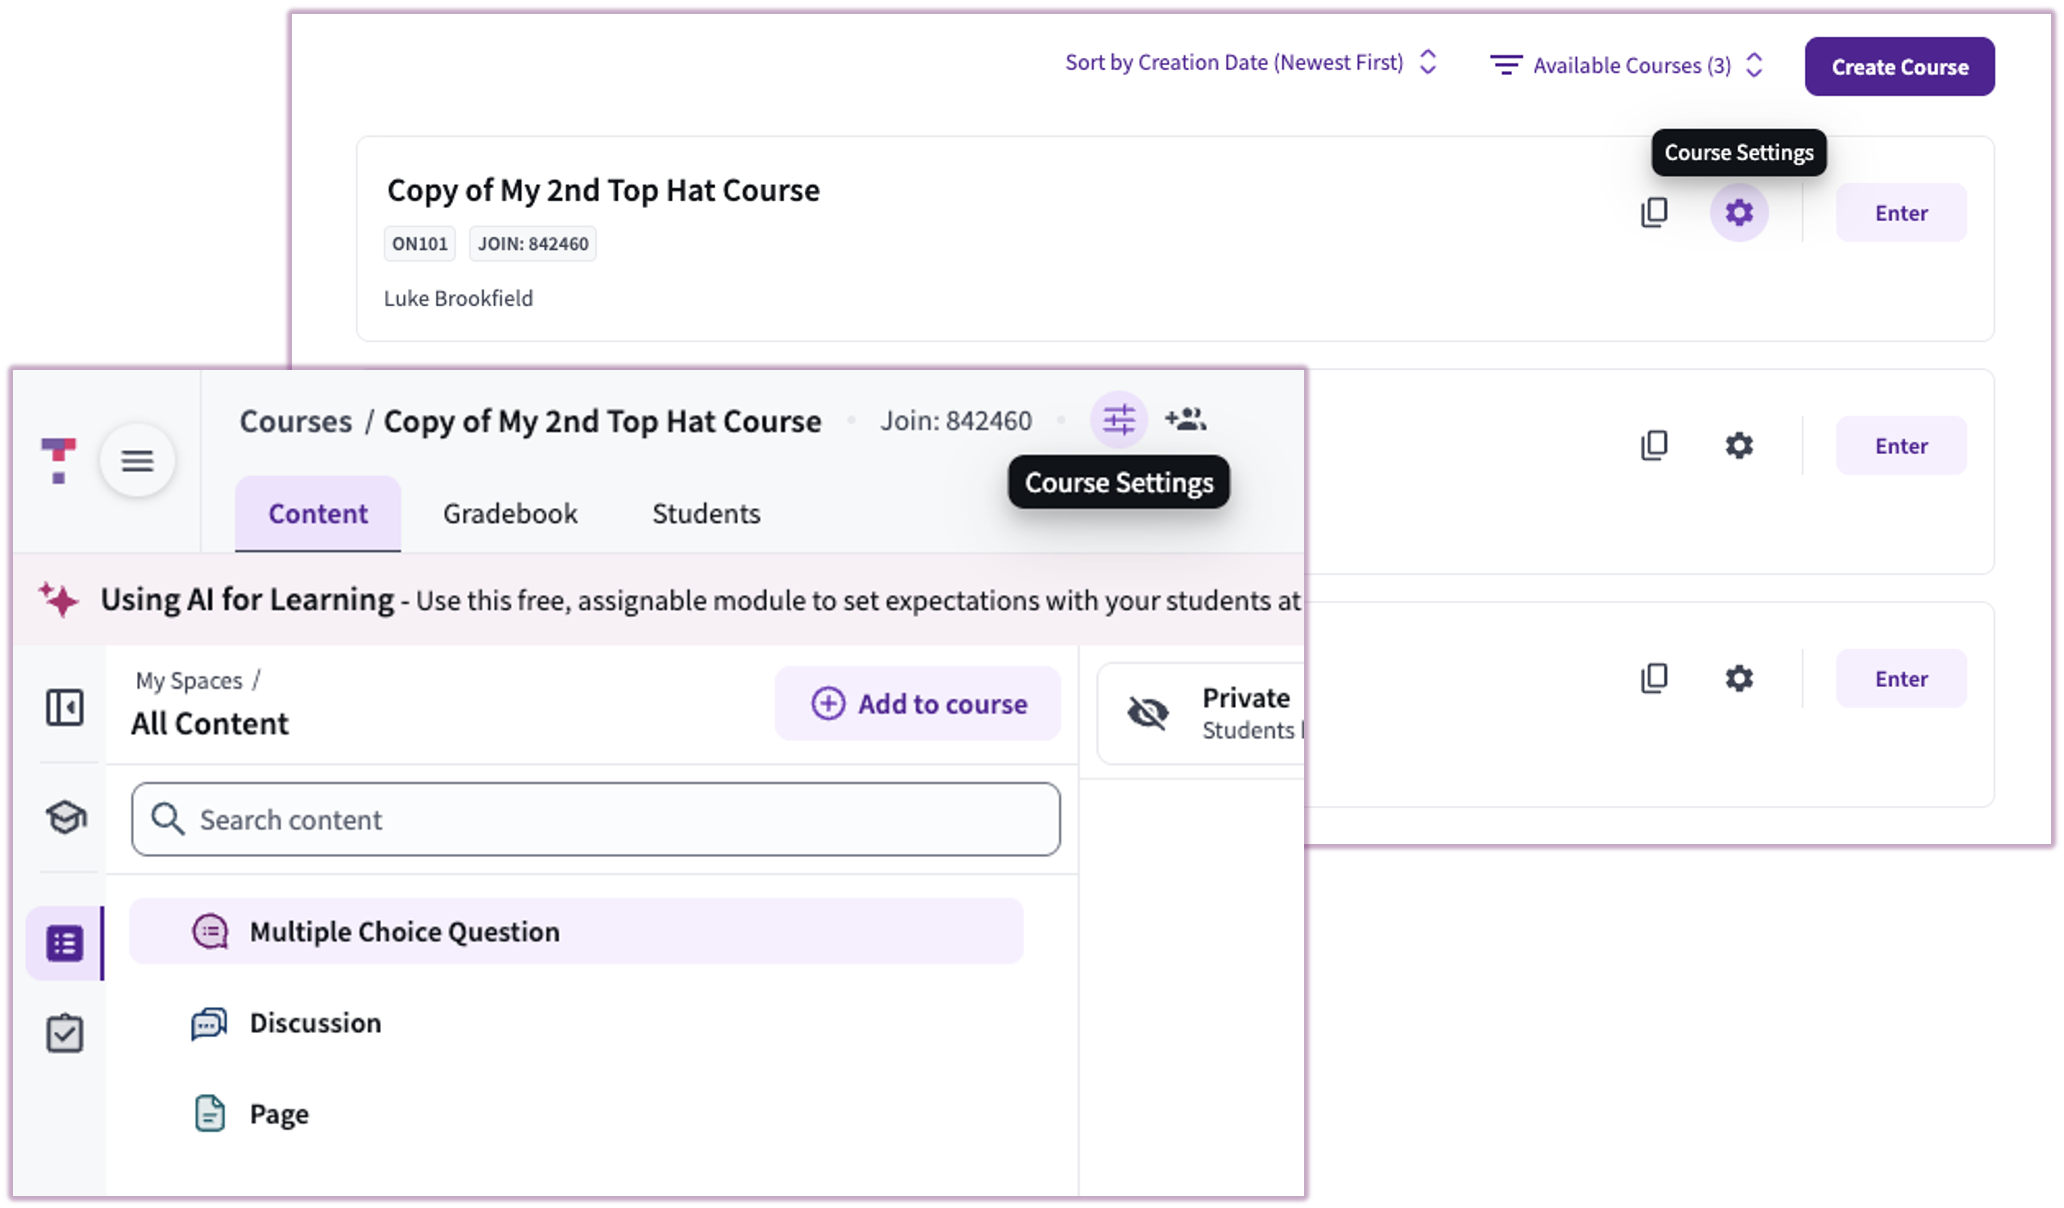Select the courses graduation cap sidebar icon
2064x1208 pixels.
point(64,817)
